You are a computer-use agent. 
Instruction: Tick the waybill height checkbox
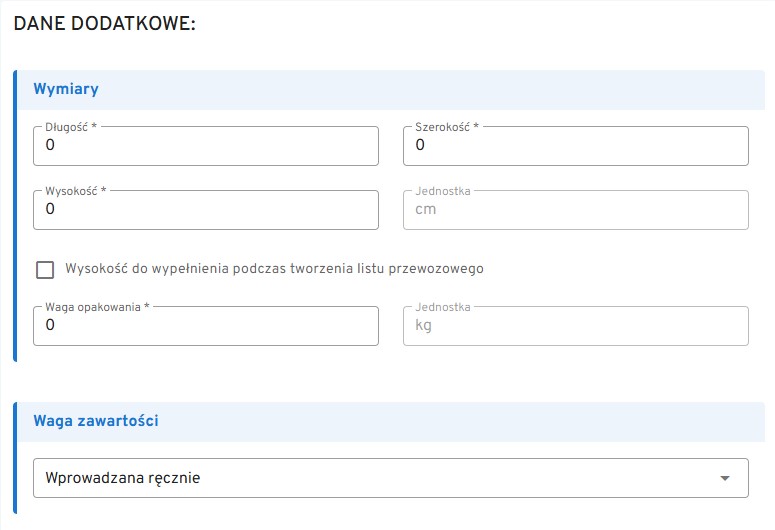[45, 269]
